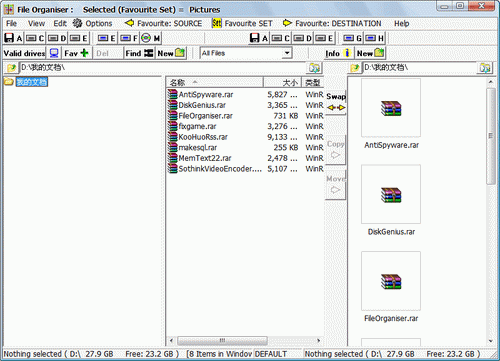Open the File menu

[11, 24]
